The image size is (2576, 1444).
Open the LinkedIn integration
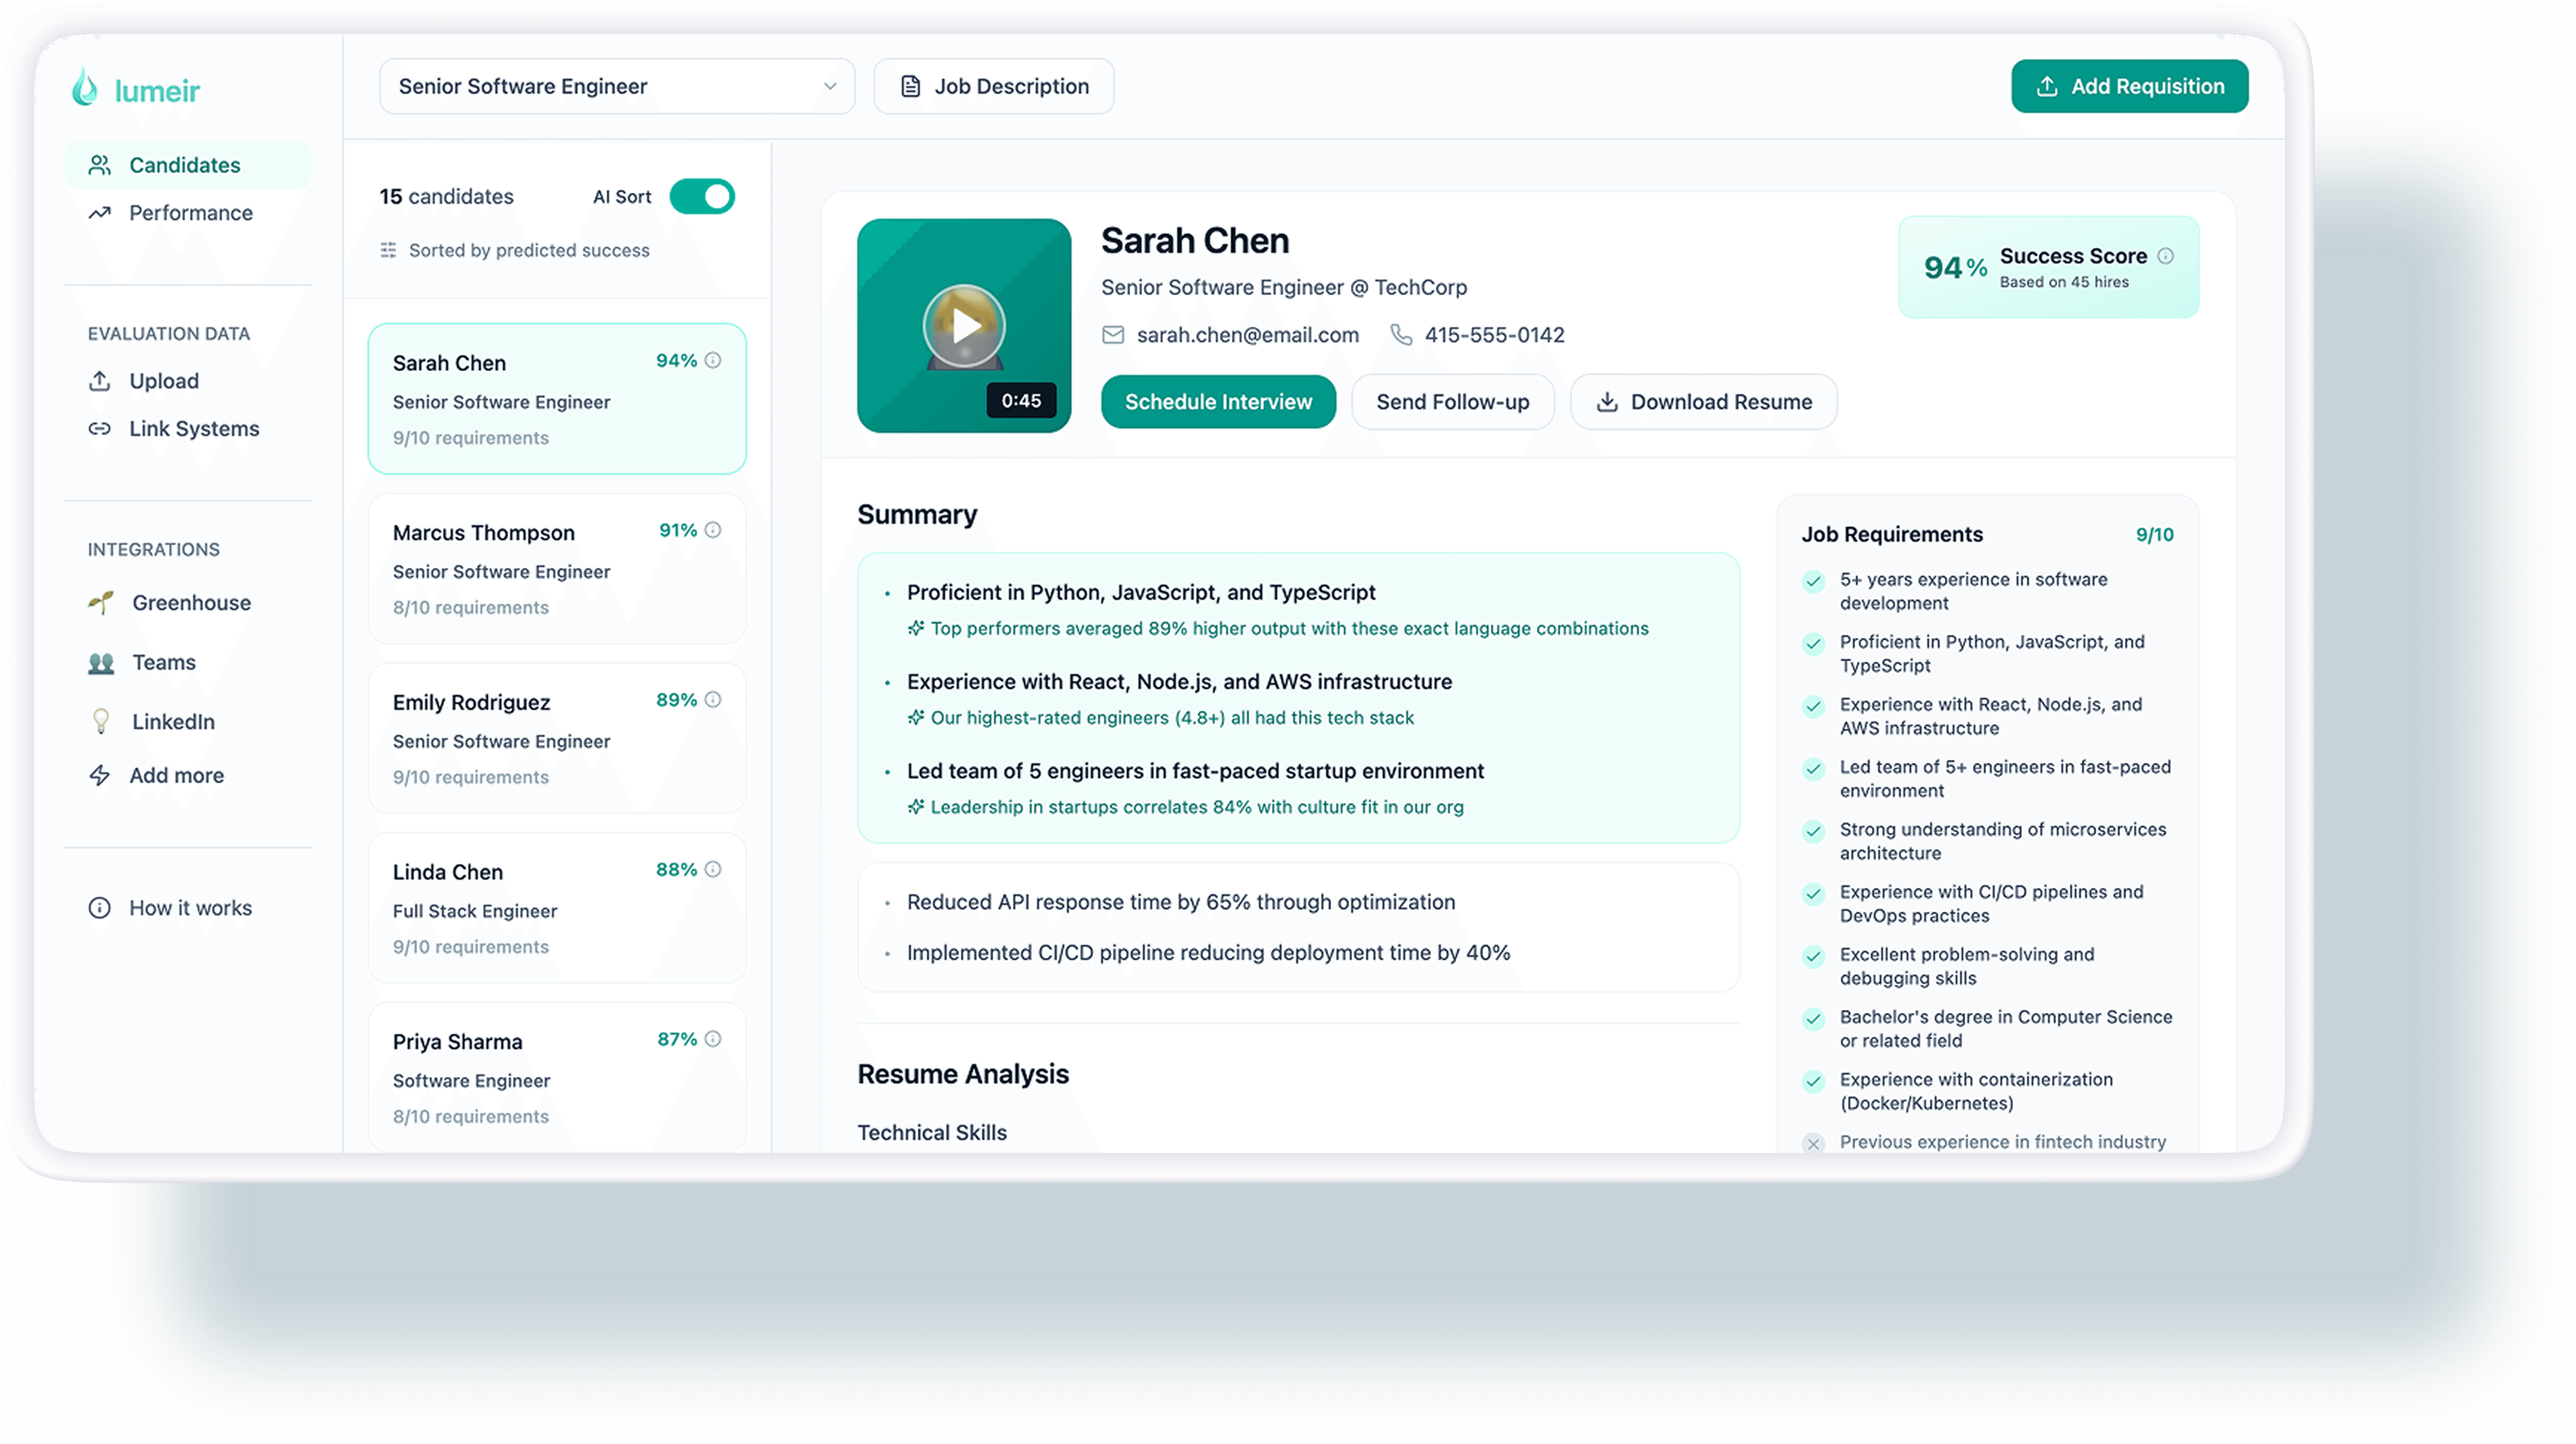pyautogui.click(x=173, y=722)
